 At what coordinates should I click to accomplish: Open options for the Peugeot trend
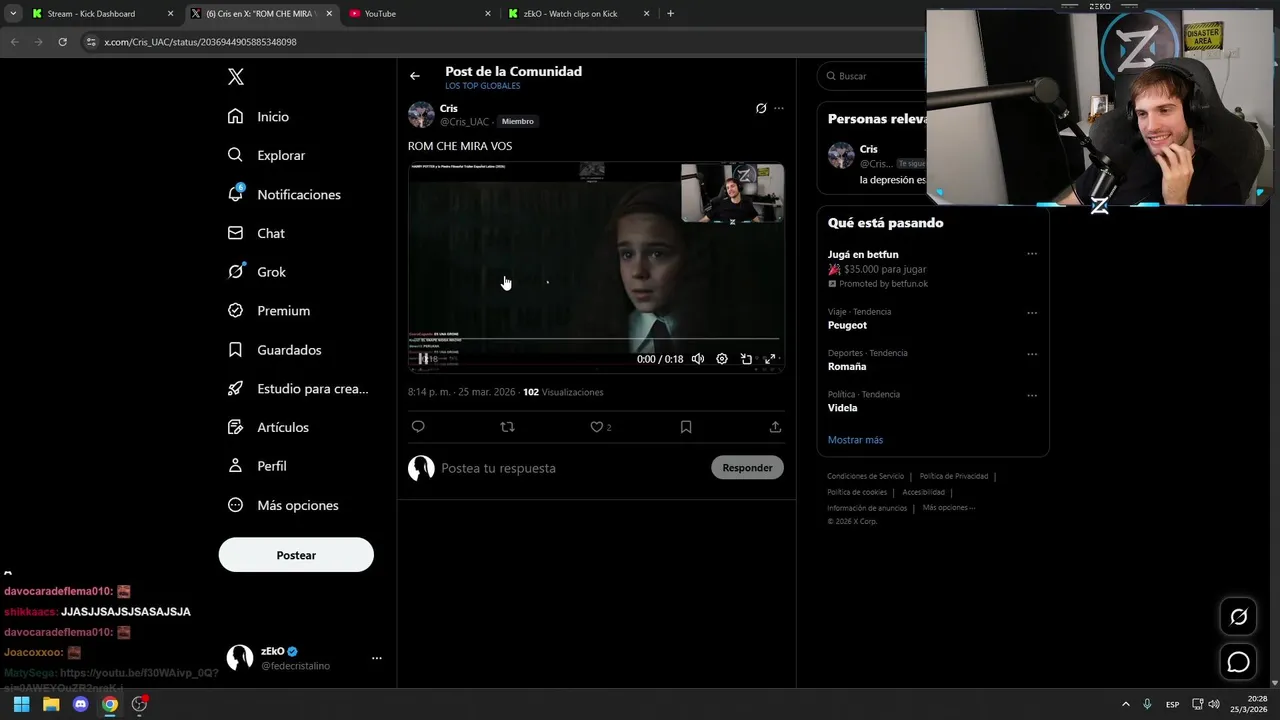(x=1032, y=313)
